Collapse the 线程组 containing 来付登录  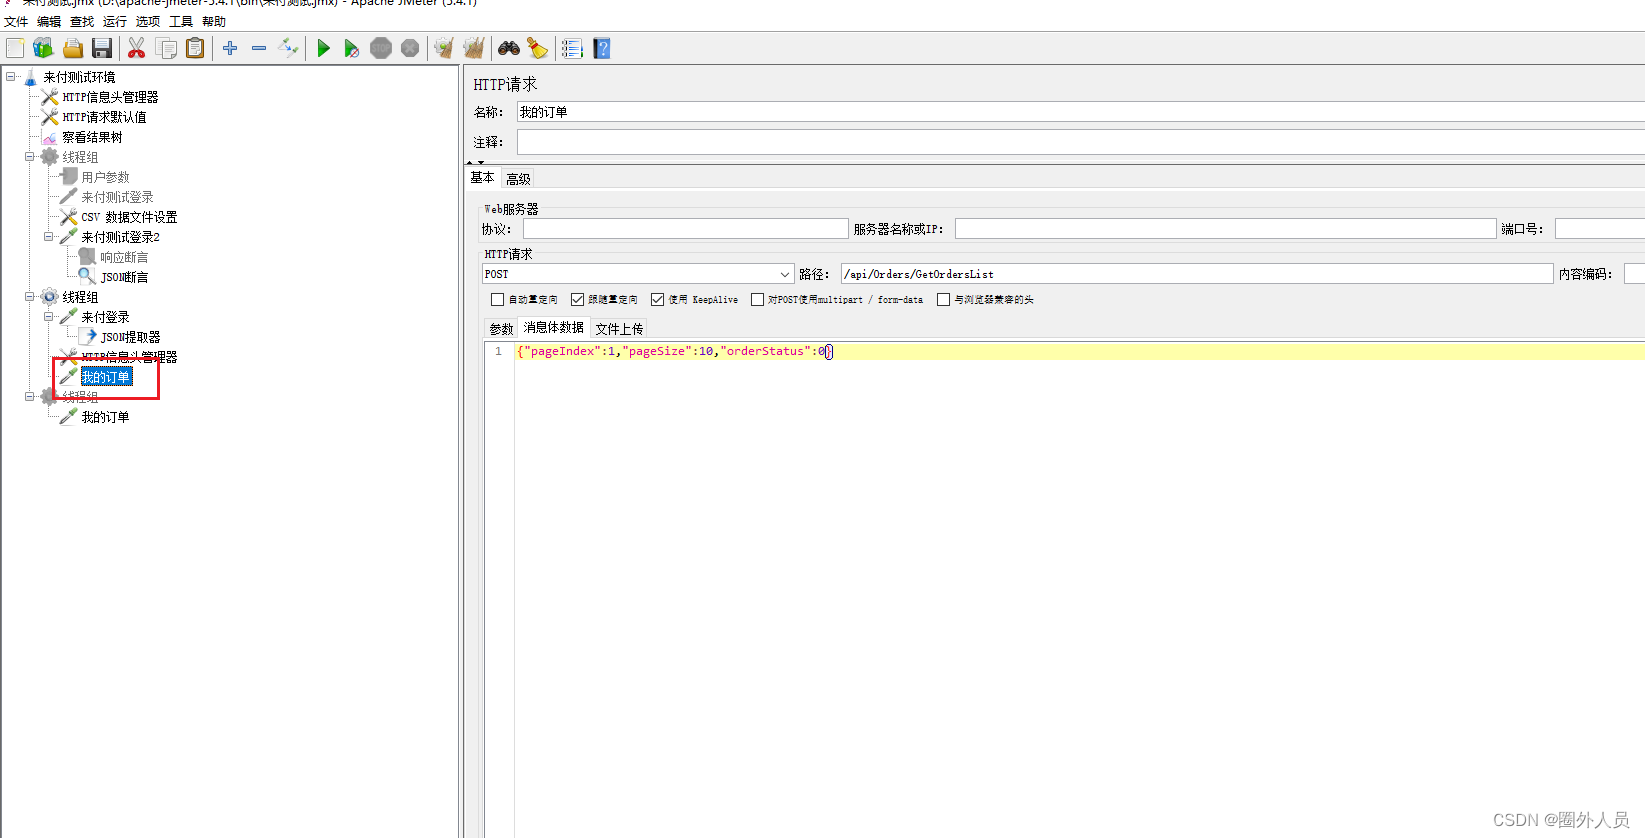pyautogui.click(x=30, y=296)
